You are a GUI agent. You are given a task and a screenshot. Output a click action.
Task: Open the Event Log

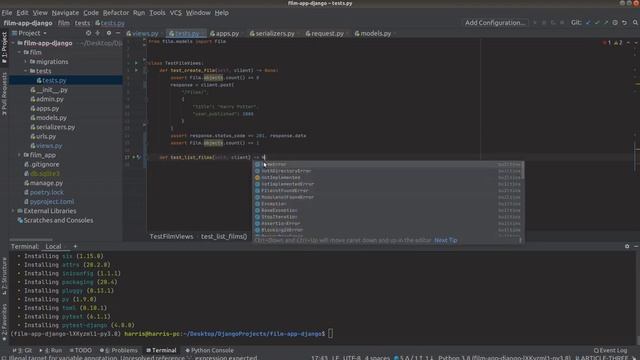[x=610, y=350]
